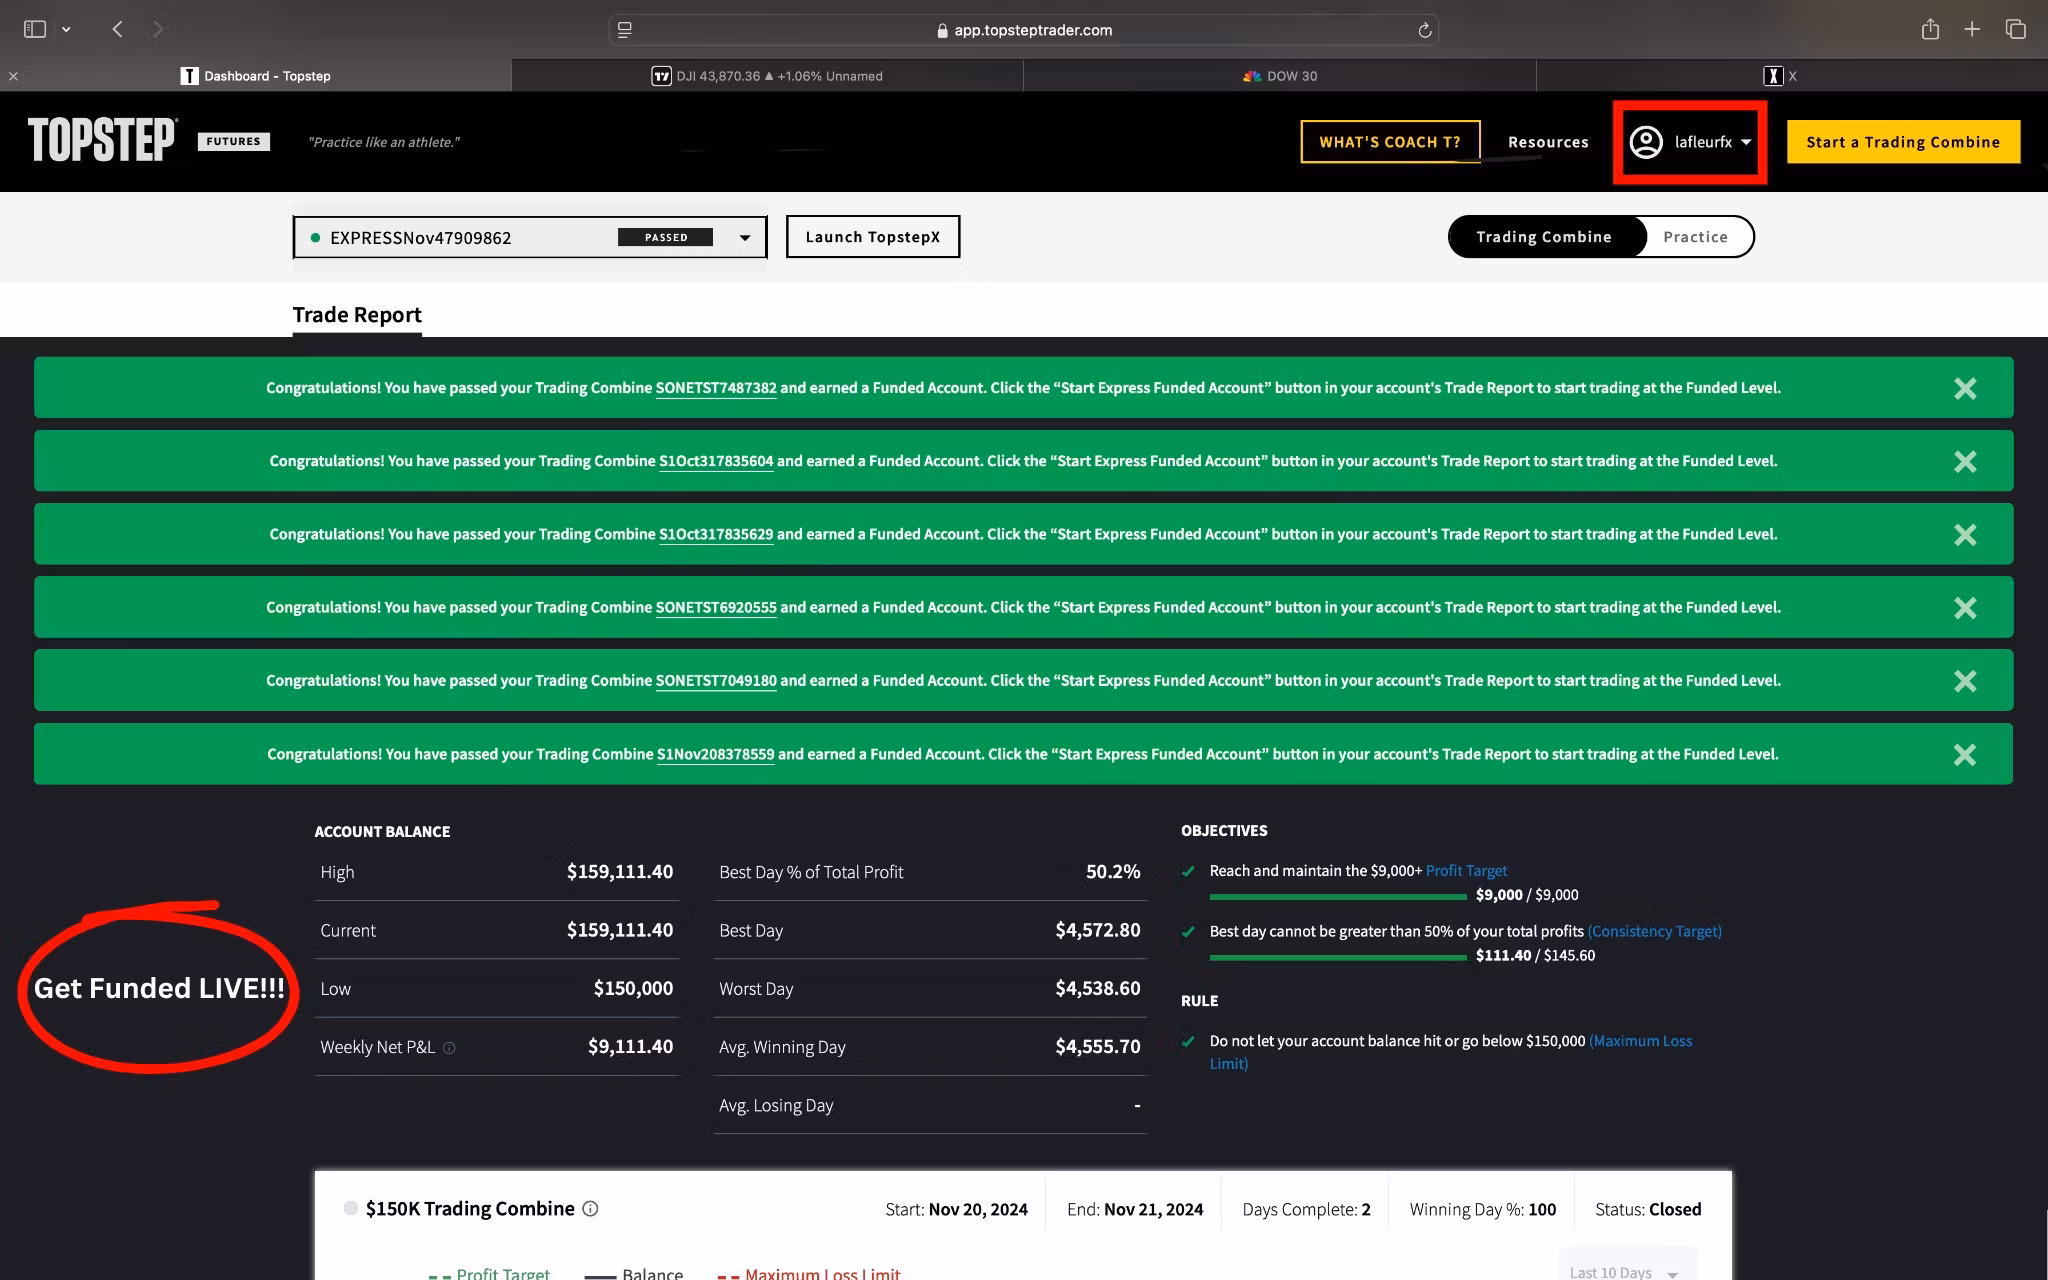Click Launch TopstepX button
2048x1280 pixels.
873,237
